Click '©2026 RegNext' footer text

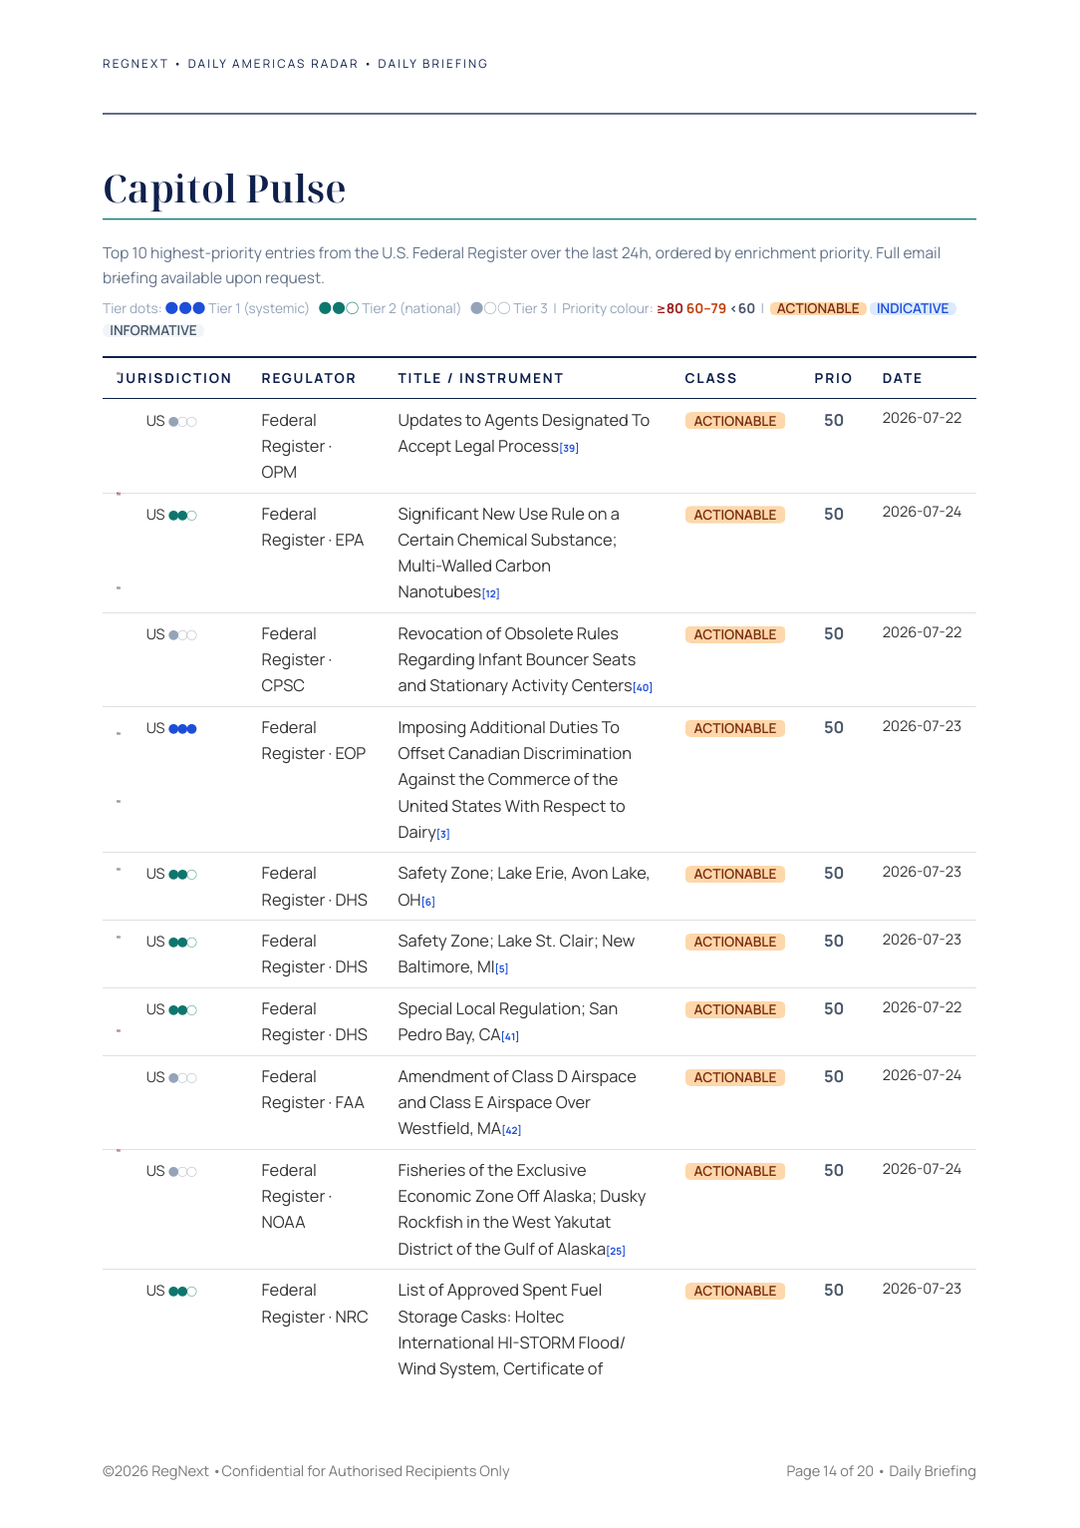click(x=156, y=1471)
